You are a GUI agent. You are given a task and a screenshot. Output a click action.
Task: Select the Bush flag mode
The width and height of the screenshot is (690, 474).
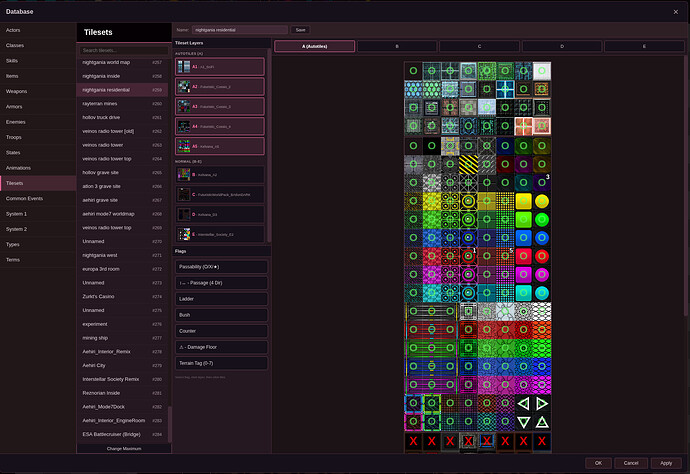pos(221,315)
